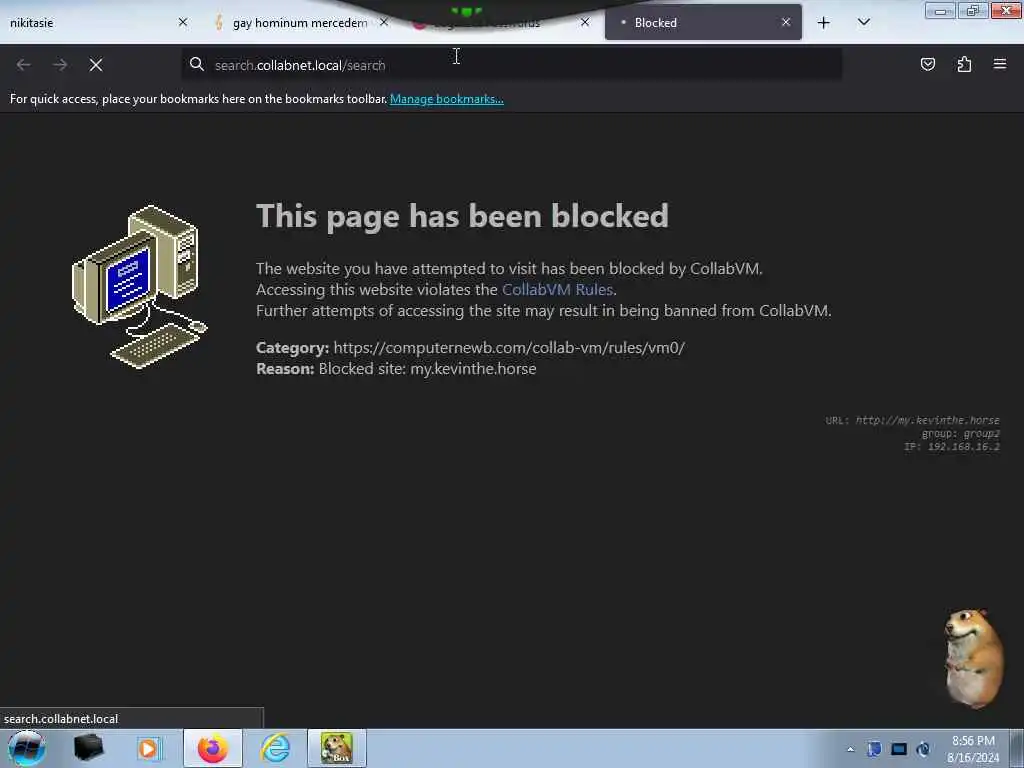
Task: Close the nikitasie tab
Action: coord(183,22)
